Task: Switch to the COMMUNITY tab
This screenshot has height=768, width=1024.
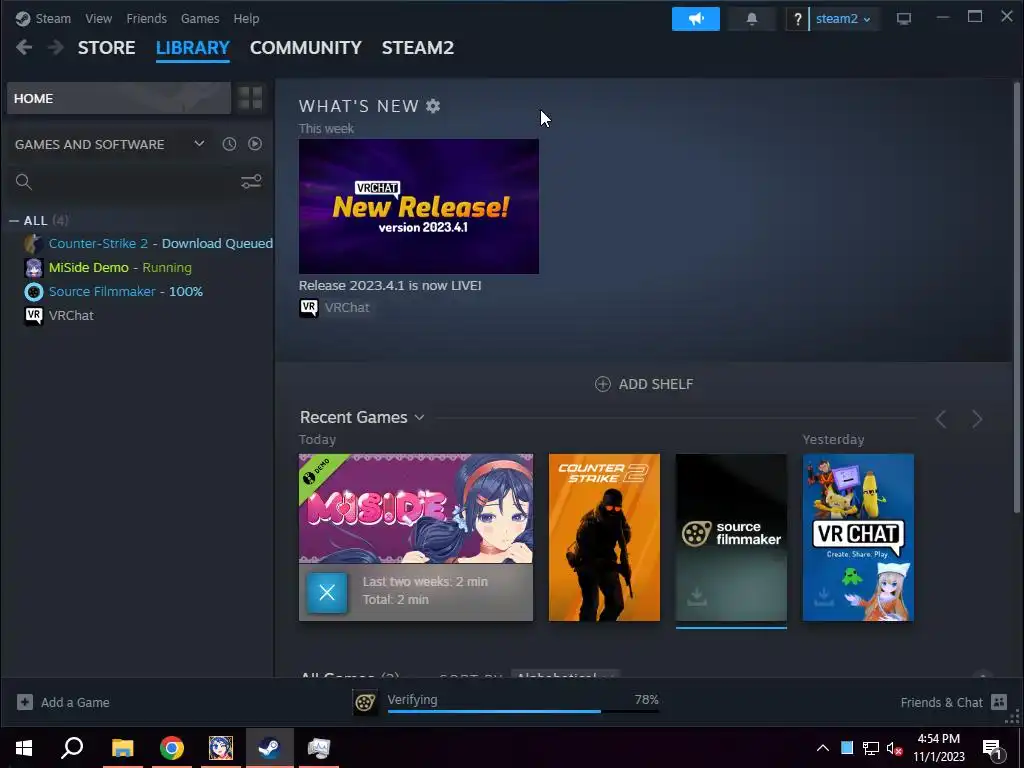Action: click(306, 48)
